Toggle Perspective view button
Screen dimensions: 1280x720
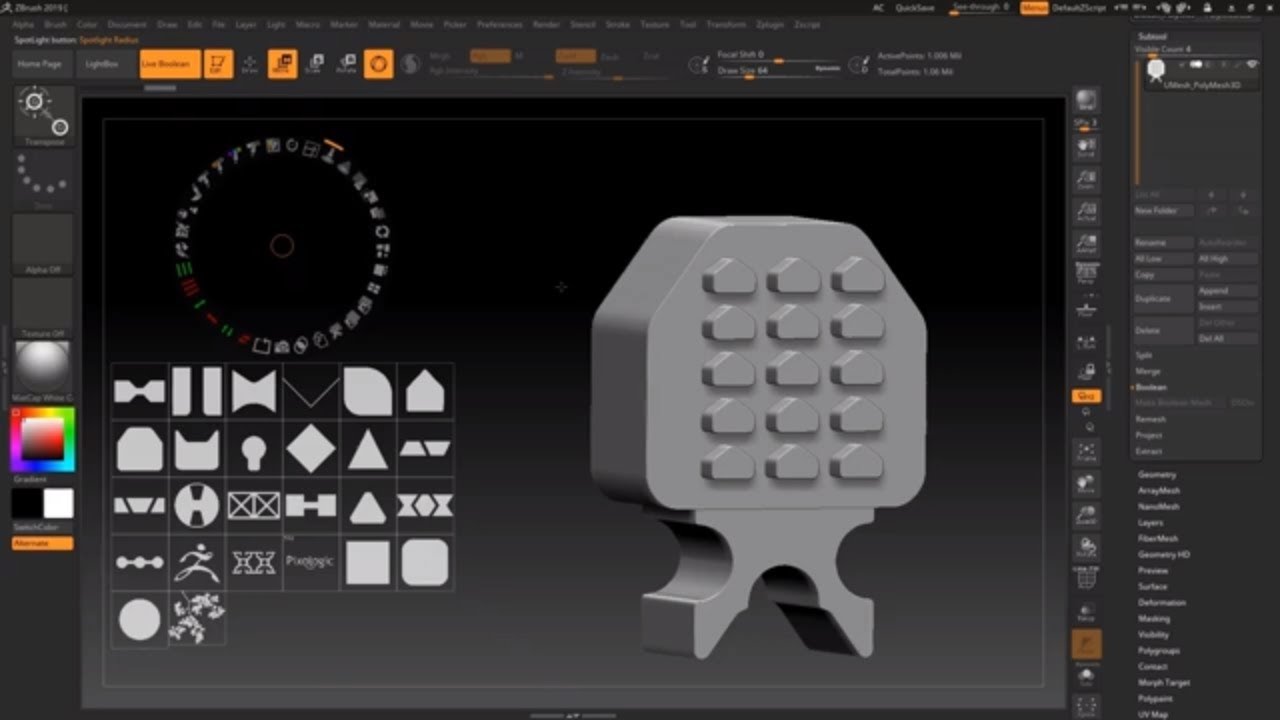pos(1086,274)
